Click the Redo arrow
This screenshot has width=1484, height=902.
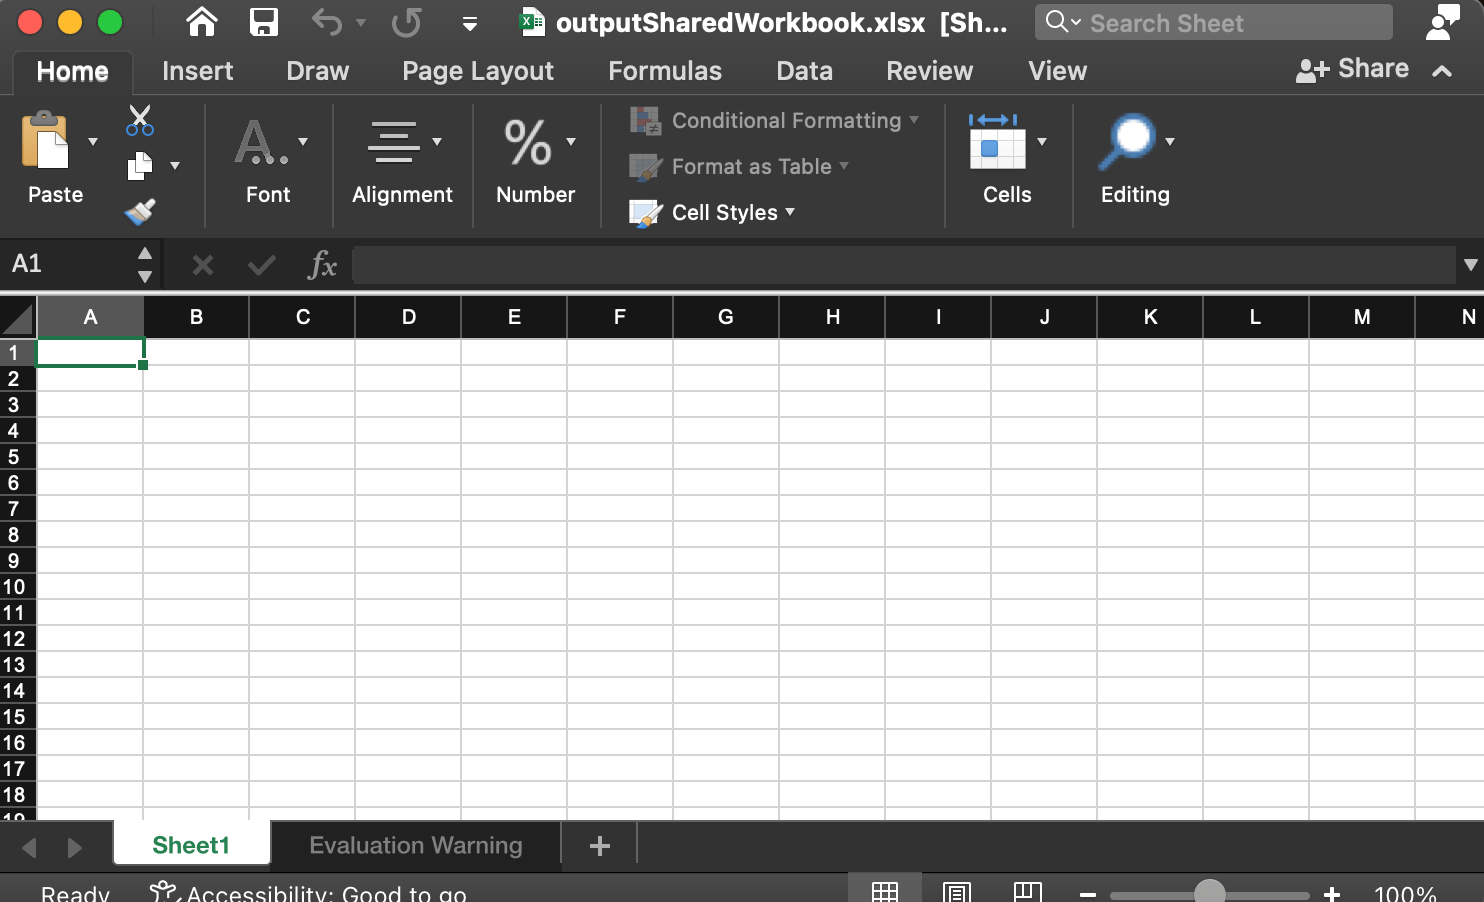(x=405, y=22)
